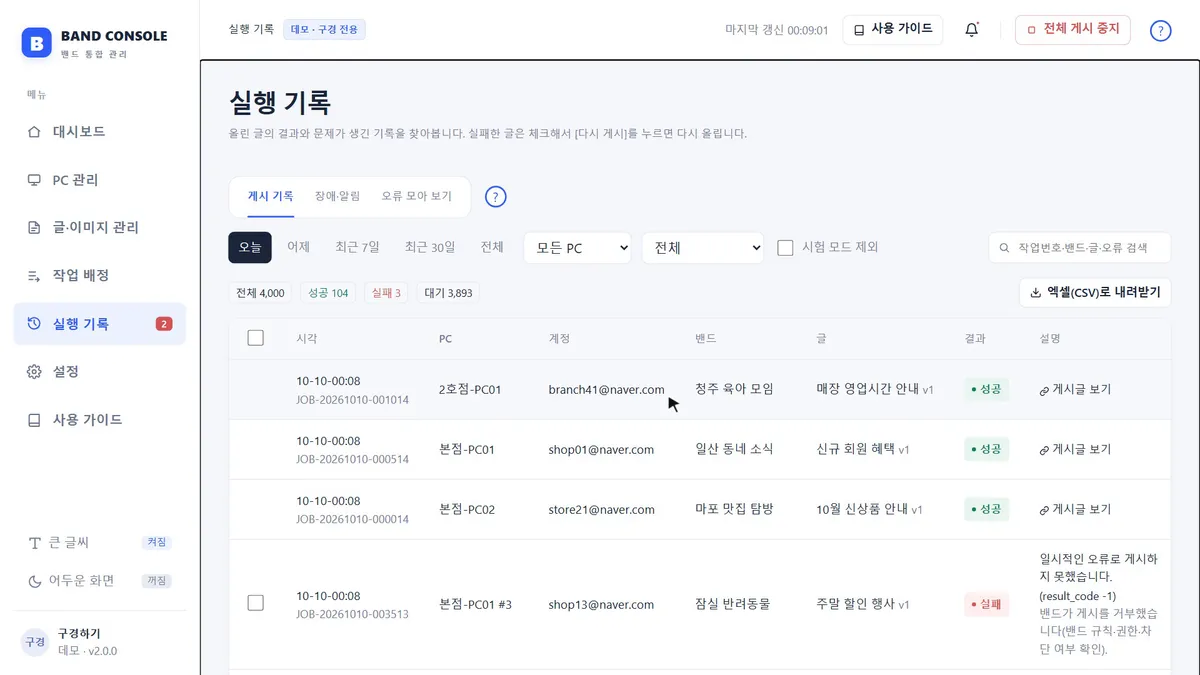The height and width of the screenshot is (675, 1200).
Task: Click the 어두운 화면 moon icon
Action: pyautogui.click(x=35, y=581)
